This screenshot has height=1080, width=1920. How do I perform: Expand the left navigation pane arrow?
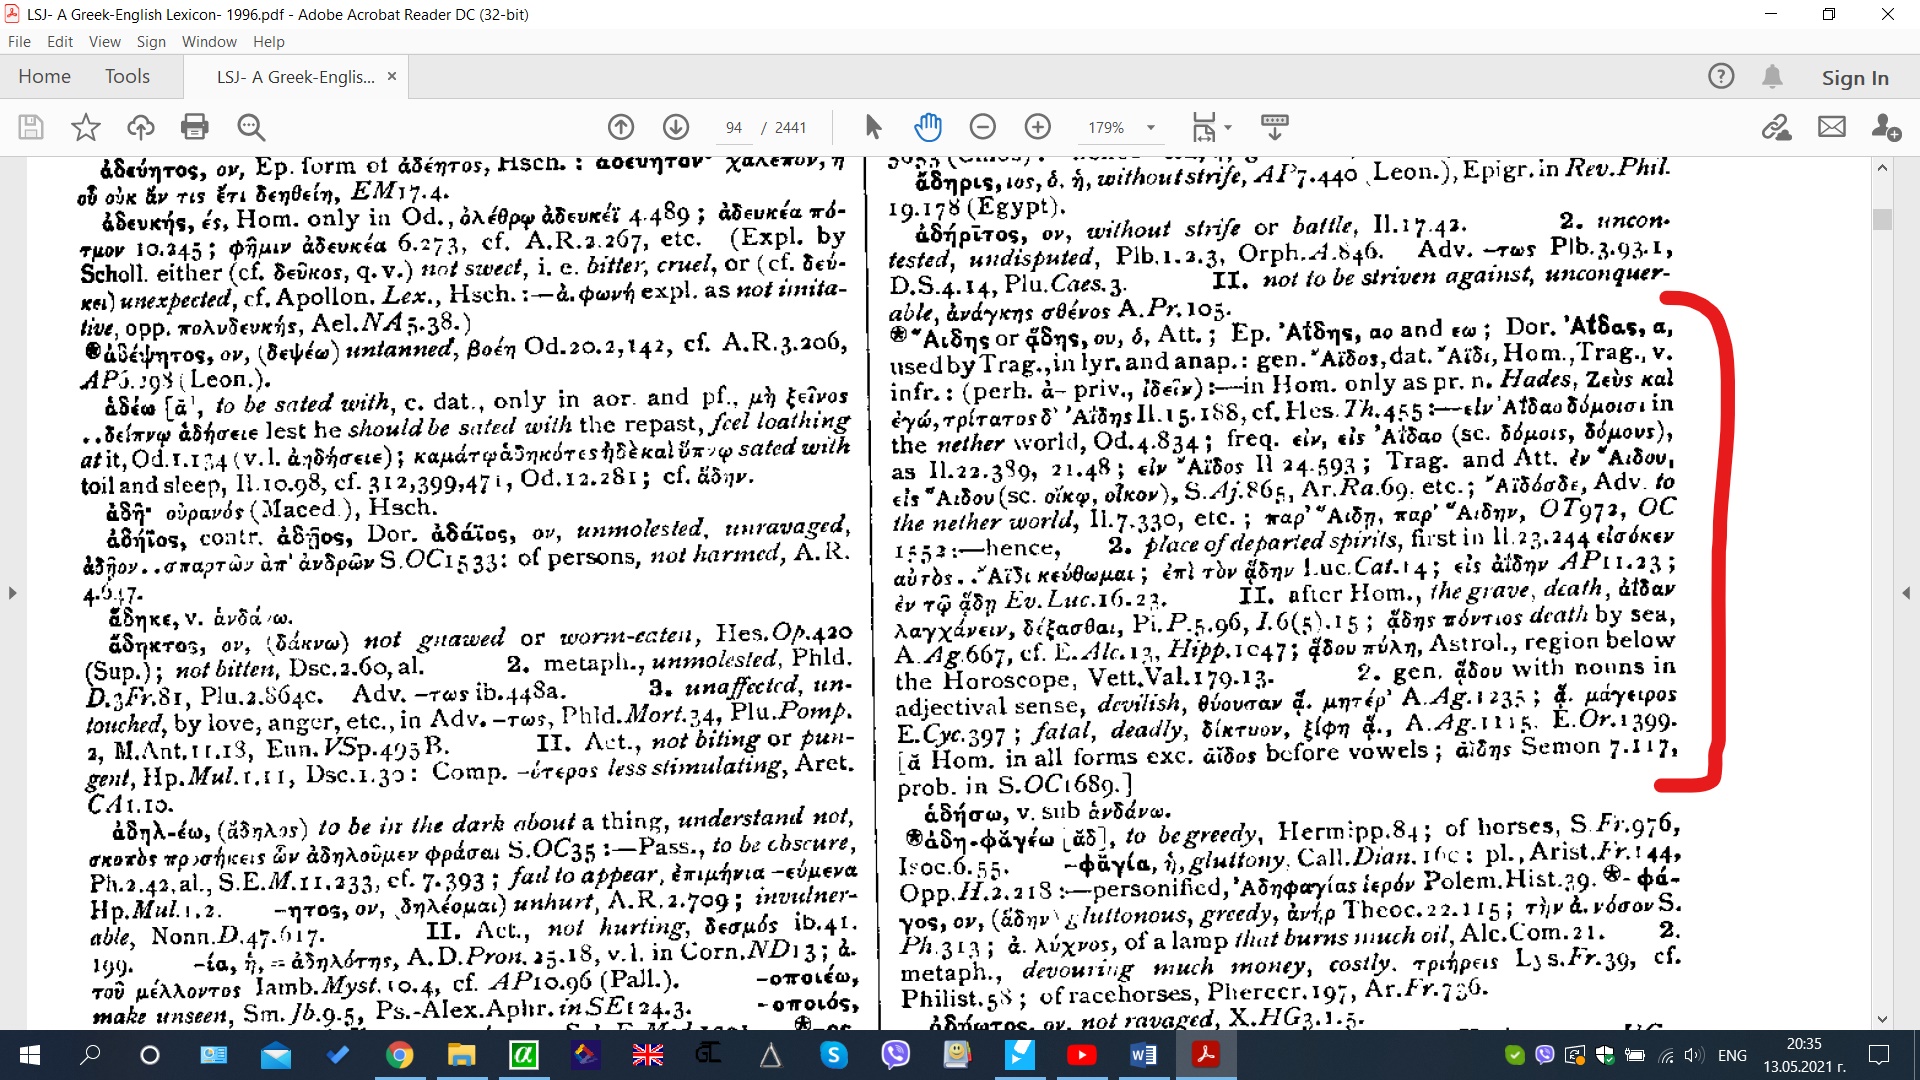[12, 593]
